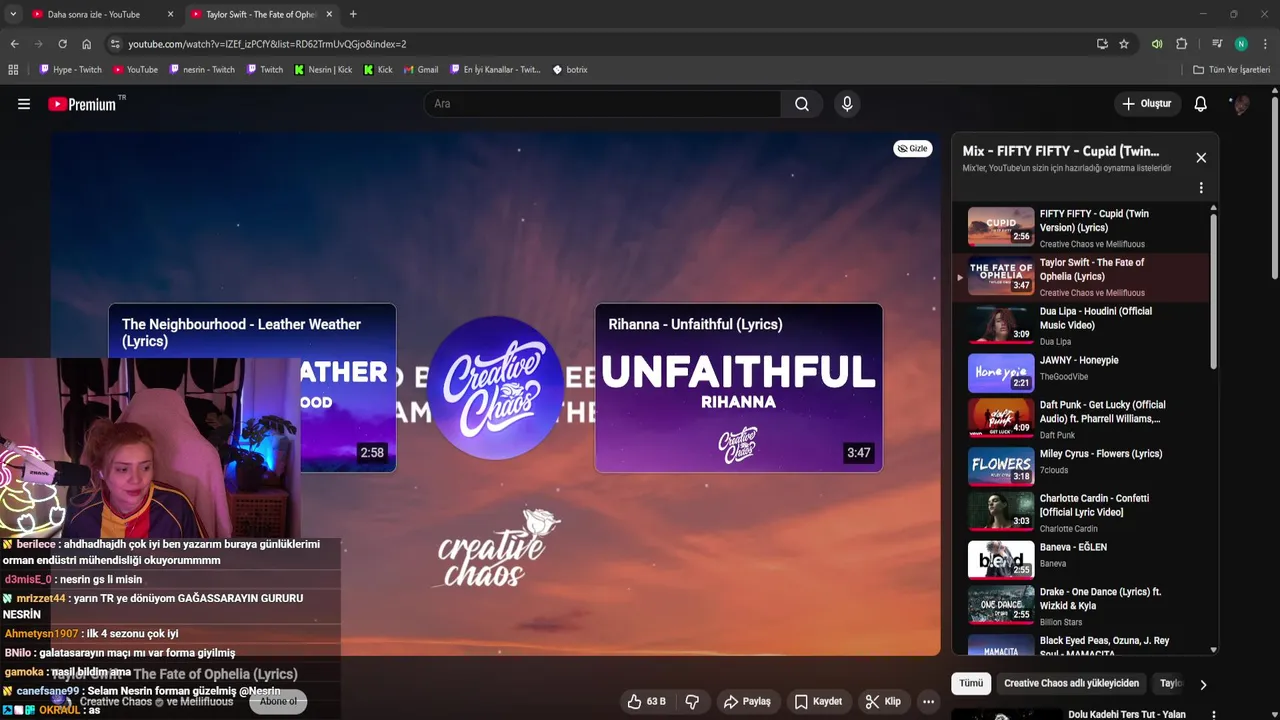Open the account avatar menu
The height and width of the screenshot is (720, 1280).
(1241, 104)
